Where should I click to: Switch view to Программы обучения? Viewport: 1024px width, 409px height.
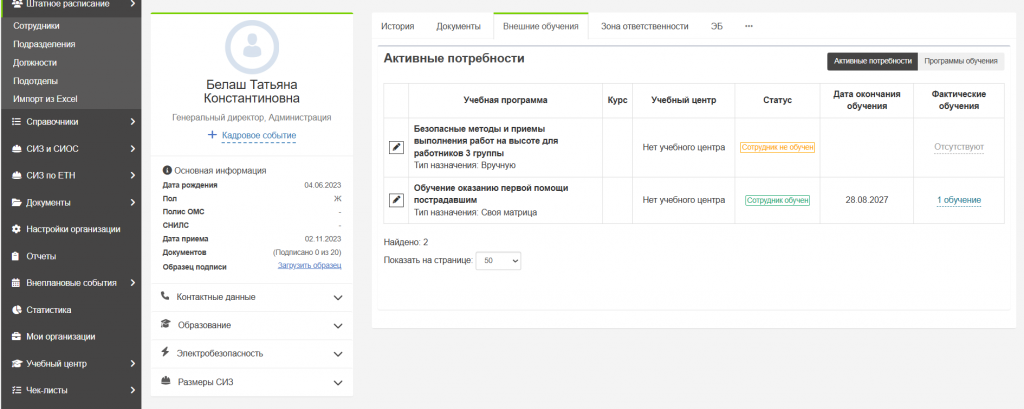point(961,61)
